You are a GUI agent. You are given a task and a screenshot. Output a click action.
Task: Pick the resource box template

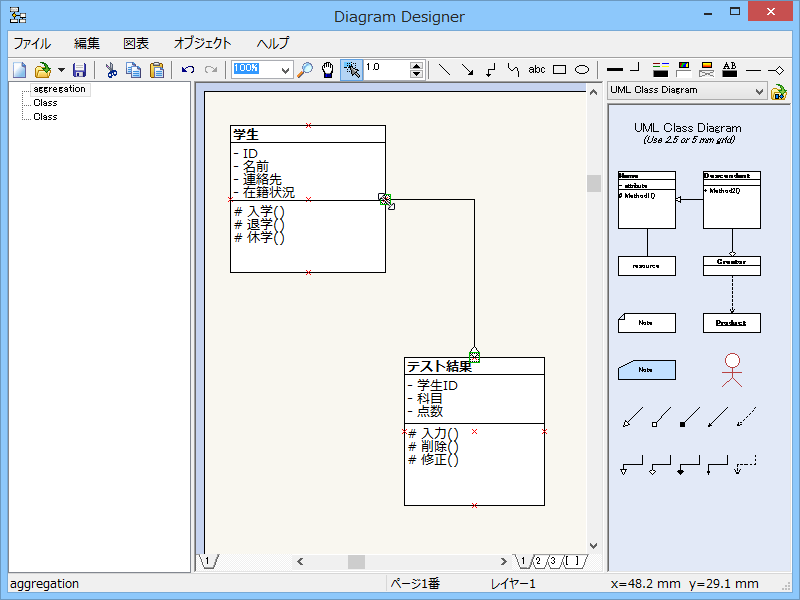(x=647, y=266)
